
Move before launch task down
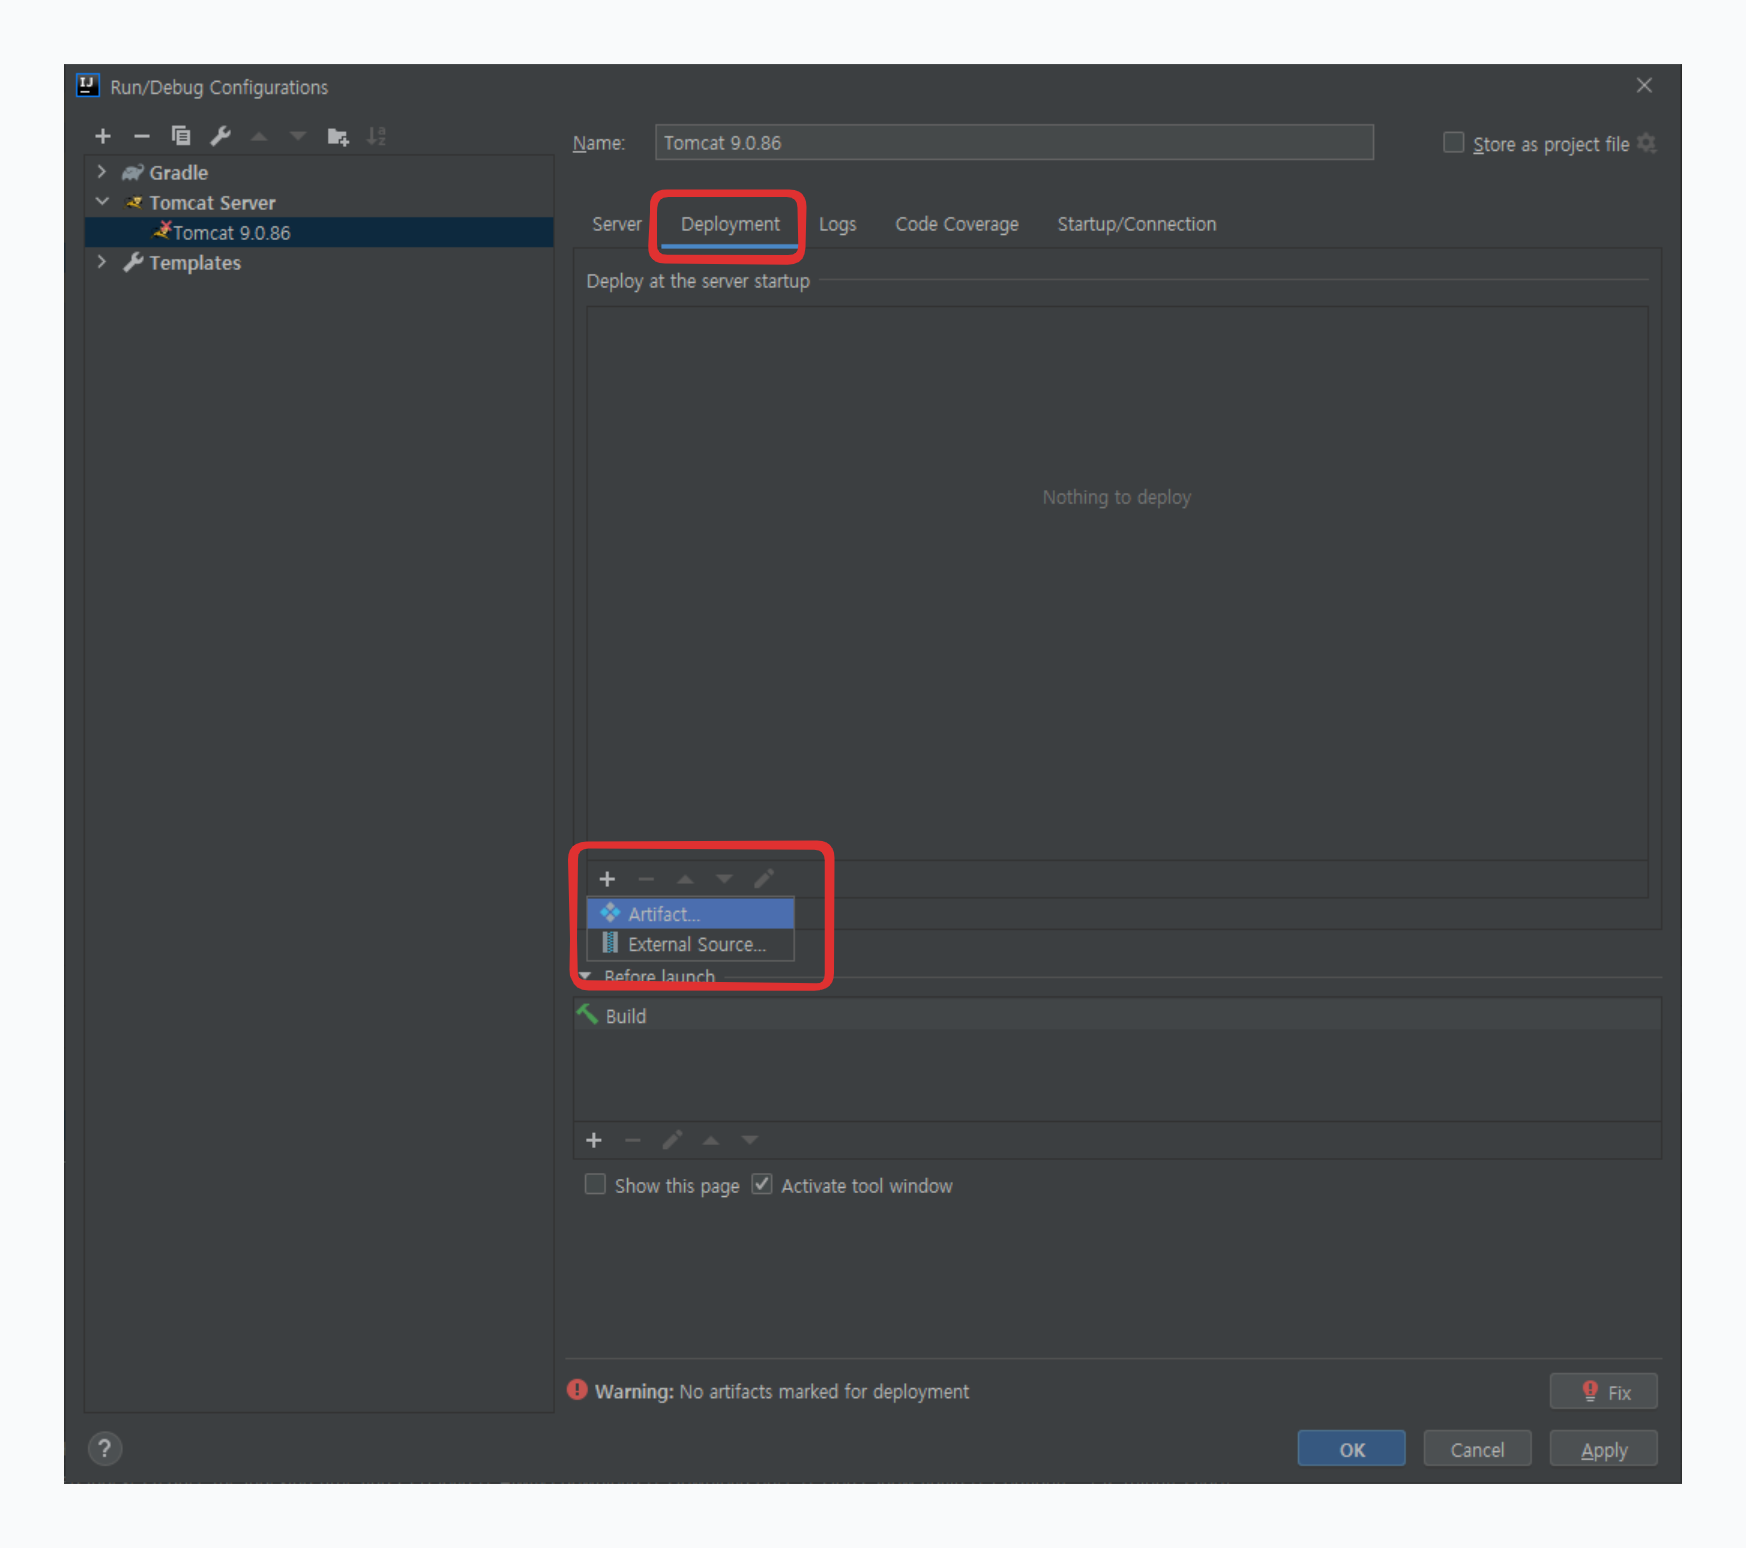[750, 1140]
